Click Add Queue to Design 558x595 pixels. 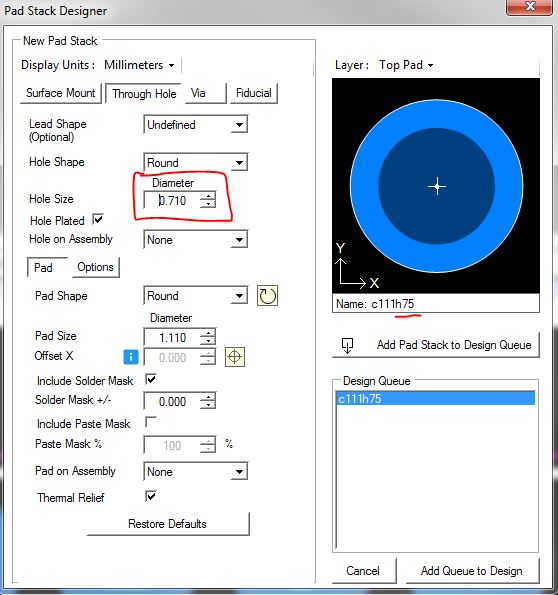472,570
